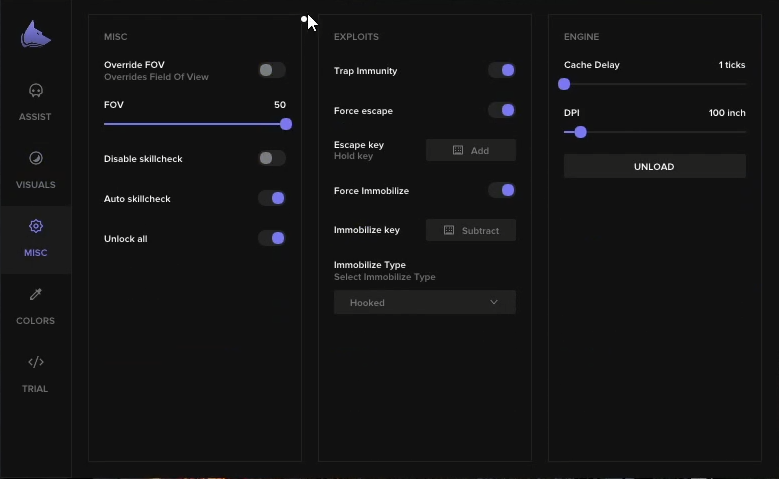779x479 pixels.
Task: Click the keyboard icon beside Subtract
Action: (x=449, y=230)
